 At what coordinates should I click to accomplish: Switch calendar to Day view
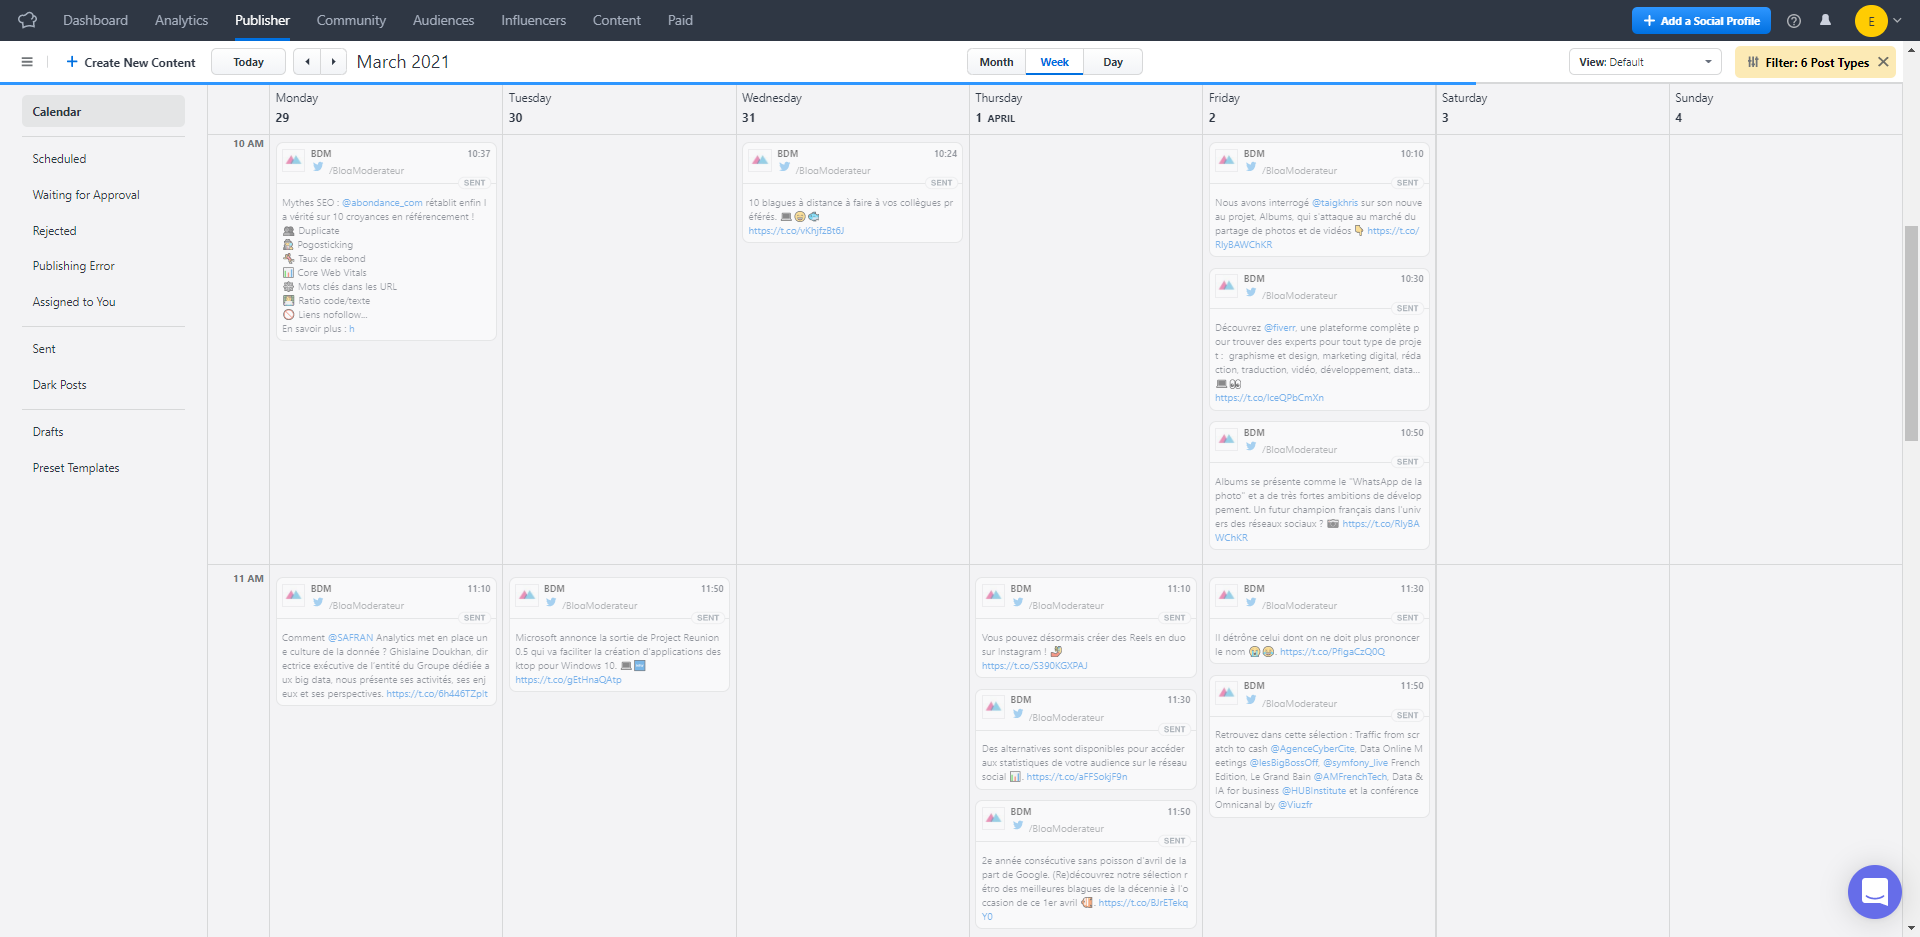(x=1113, y=62)
